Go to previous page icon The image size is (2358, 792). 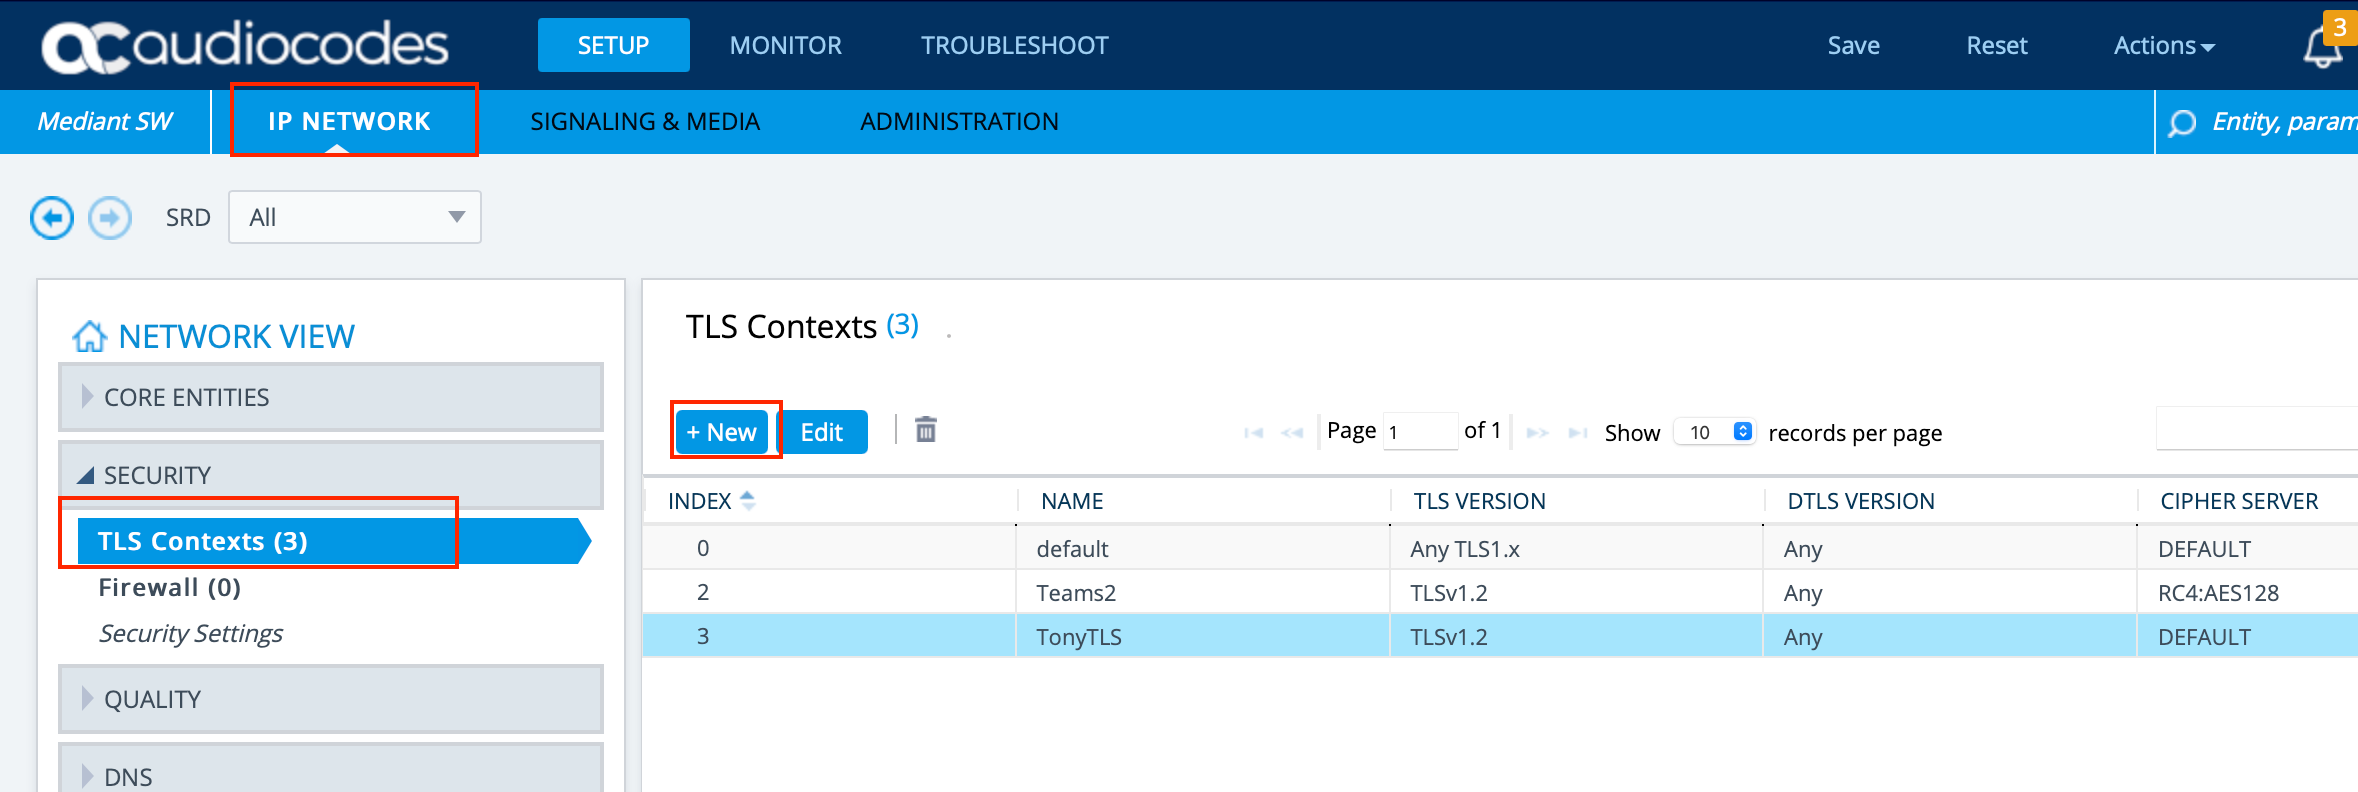tap(1292, 433)
